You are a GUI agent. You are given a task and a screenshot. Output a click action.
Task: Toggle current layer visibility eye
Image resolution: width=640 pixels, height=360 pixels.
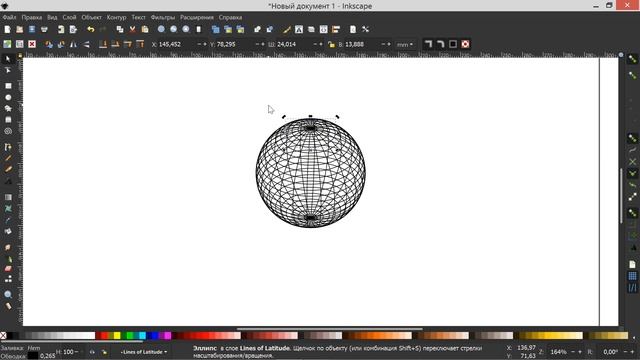tap(92, 352)
